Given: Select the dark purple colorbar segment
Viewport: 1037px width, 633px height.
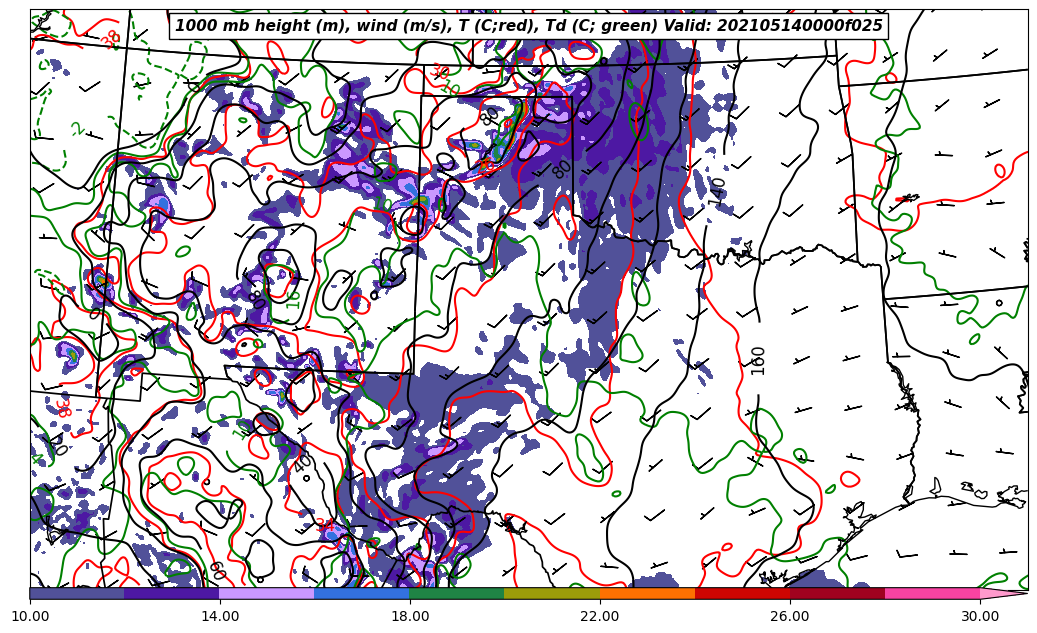Looking at the screenshot, I should click(171, 593).
